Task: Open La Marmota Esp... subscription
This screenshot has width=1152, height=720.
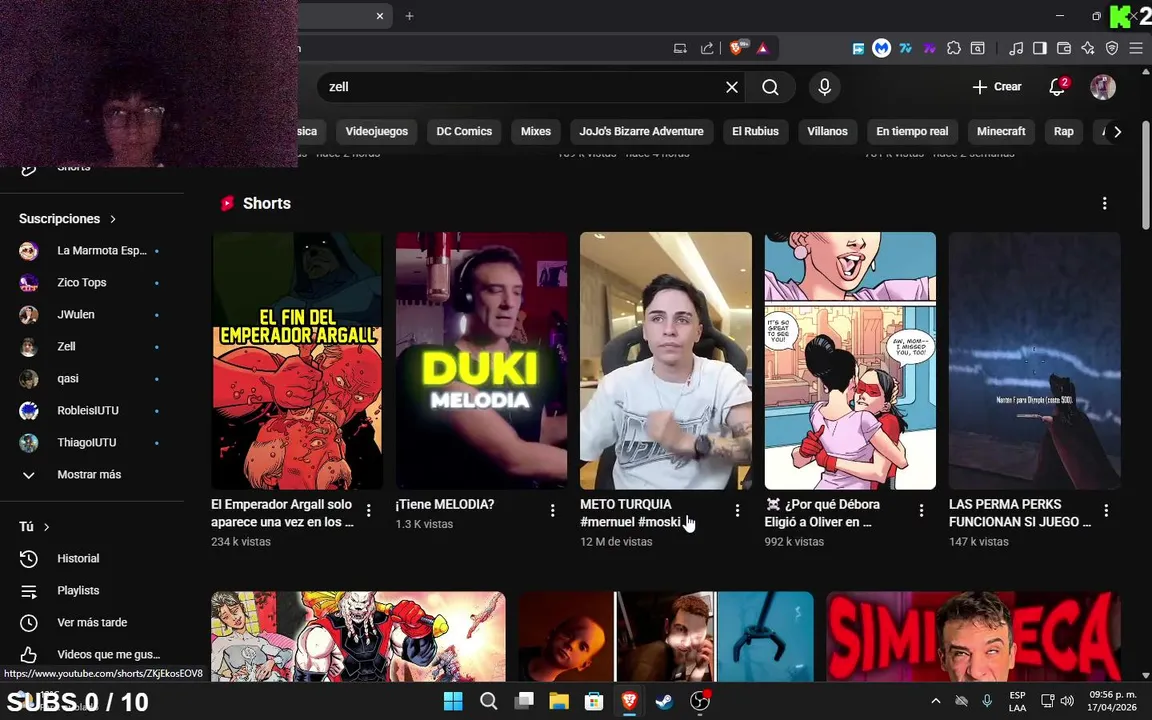Action: (92, 251)
